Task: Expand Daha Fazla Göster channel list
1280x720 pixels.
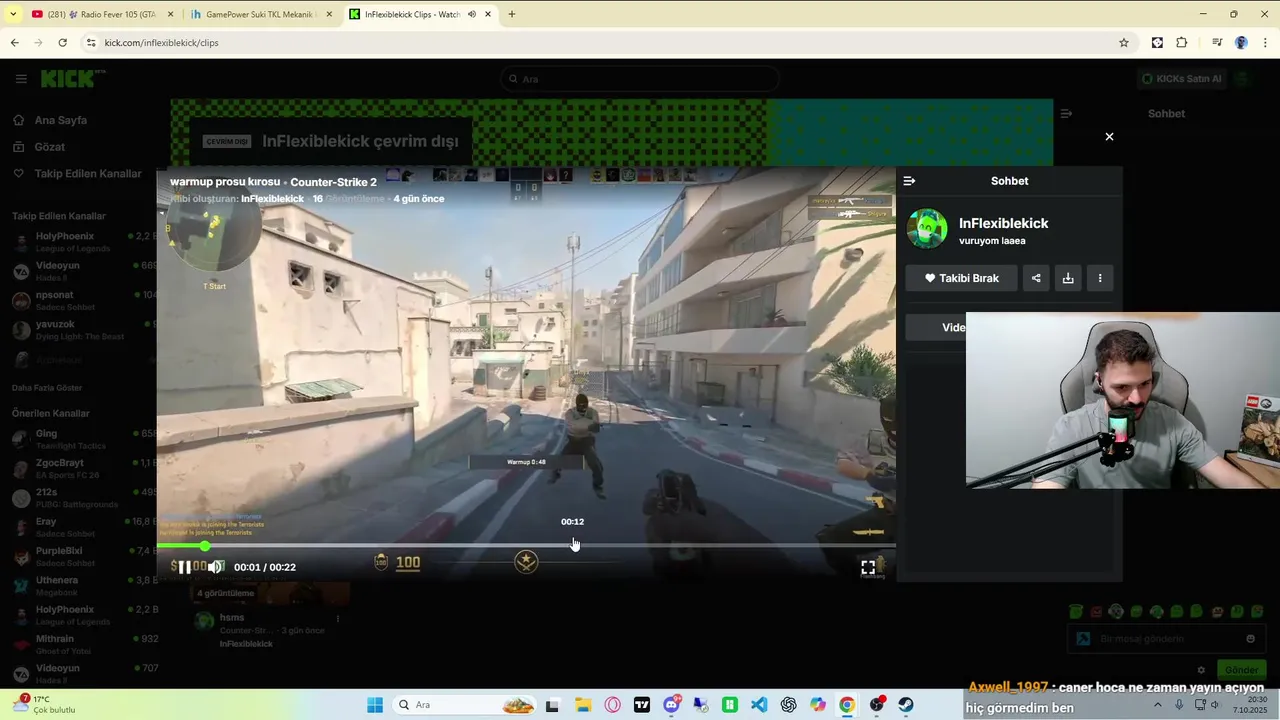Action: (x=47, y=388)
